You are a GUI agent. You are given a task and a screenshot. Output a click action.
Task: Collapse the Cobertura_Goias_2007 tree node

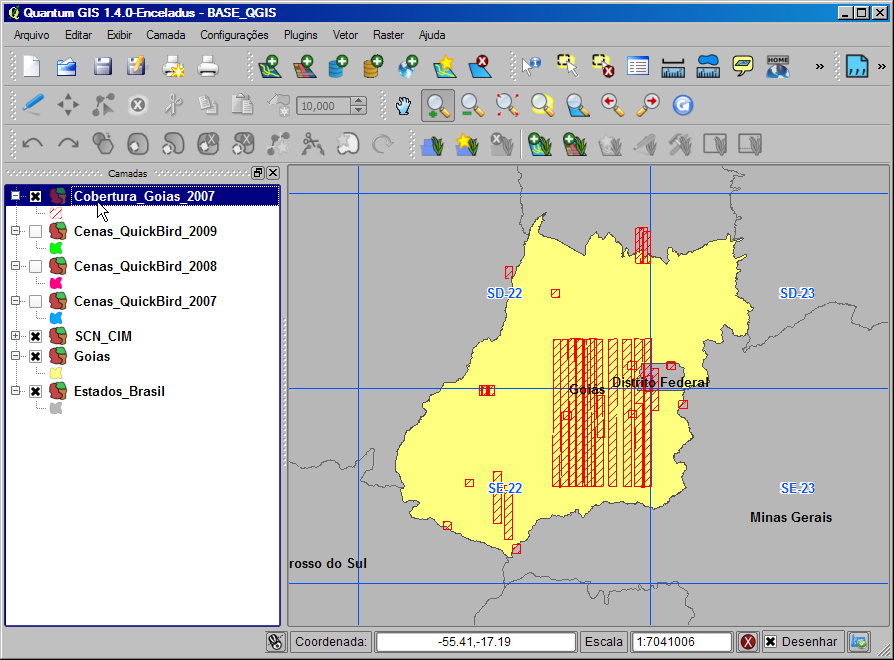click(x=15, y=196)
